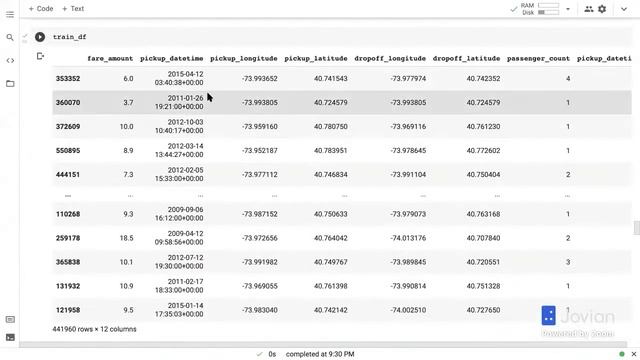Open the terminal icon at bottom left
640x360 pixels.
tap(10, 337)
